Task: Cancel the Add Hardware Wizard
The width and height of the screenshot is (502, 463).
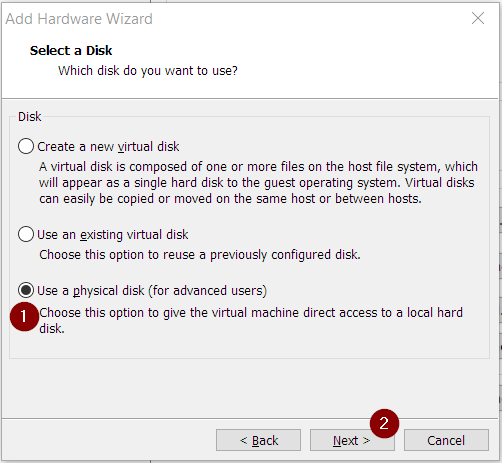Action: 446,440
